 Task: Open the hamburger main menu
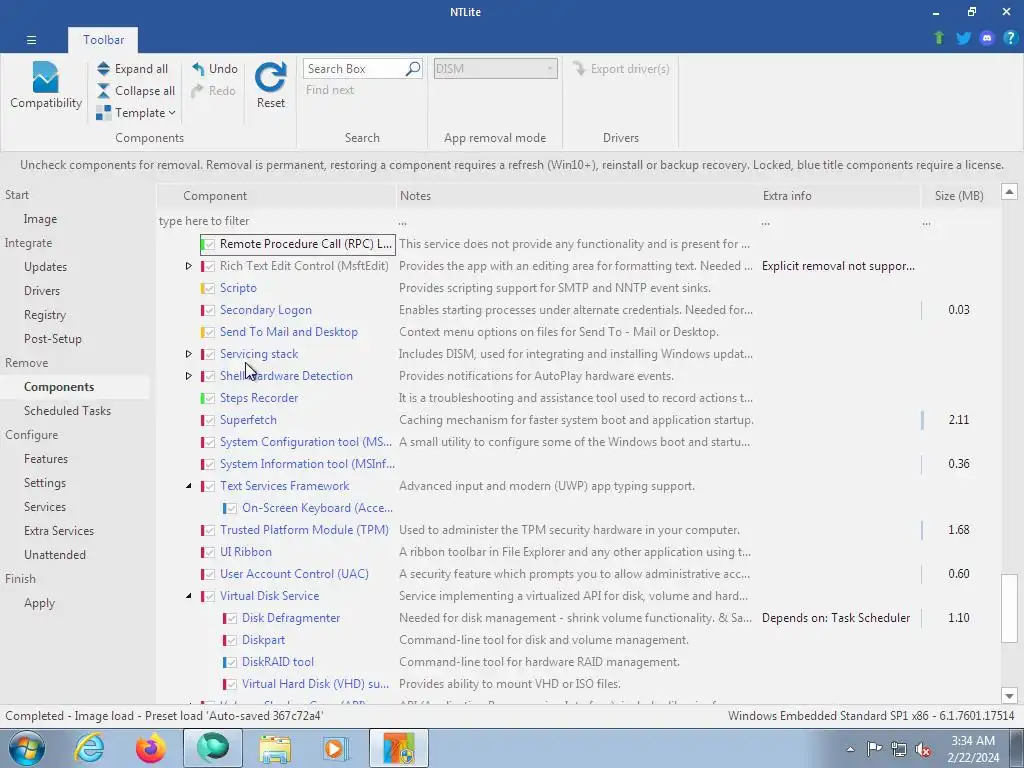(31, 40)
